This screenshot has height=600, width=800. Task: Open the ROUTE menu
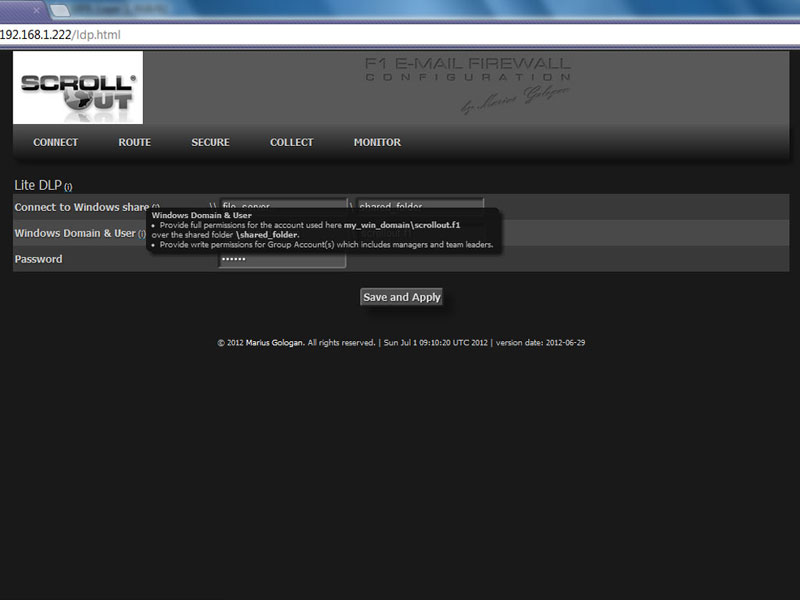[x=134, y=142]
